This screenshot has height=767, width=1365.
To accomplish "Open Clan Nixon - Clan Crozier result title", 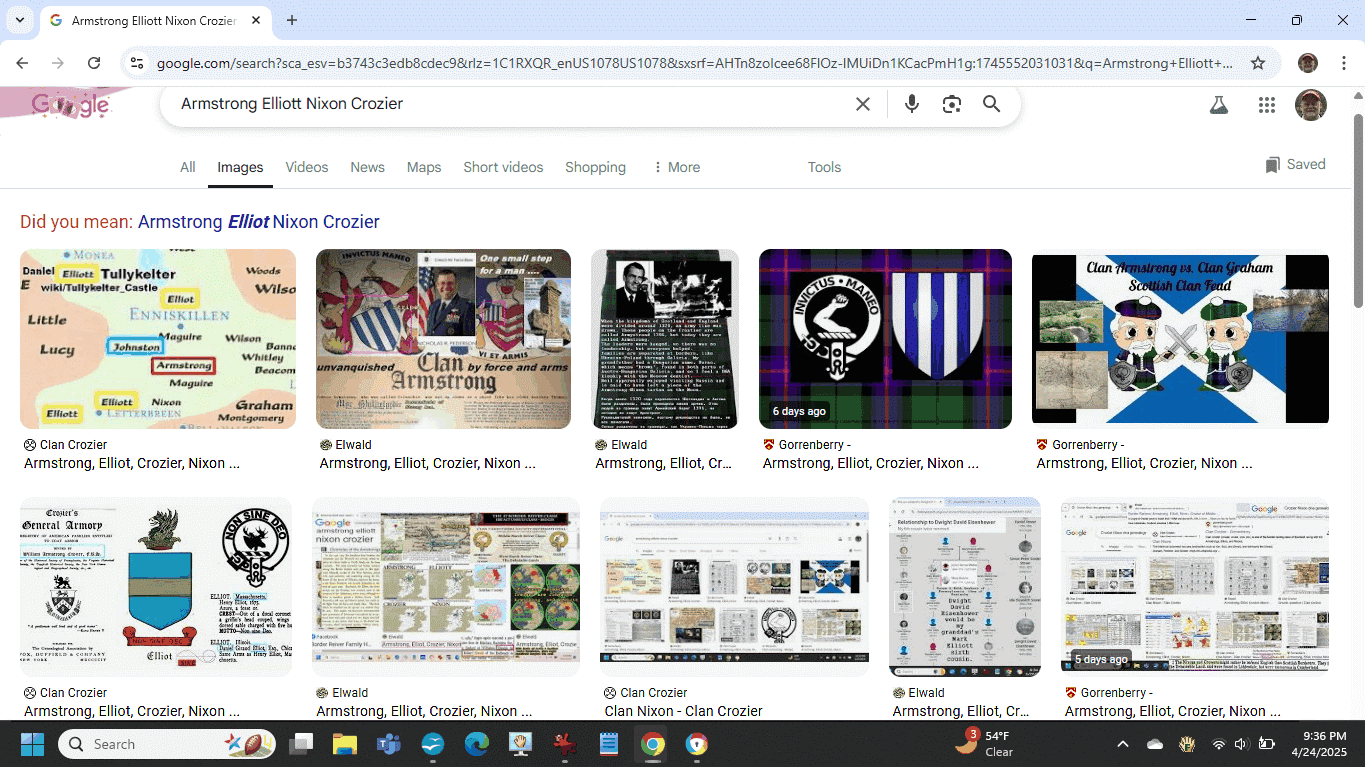I will [683, 711].
